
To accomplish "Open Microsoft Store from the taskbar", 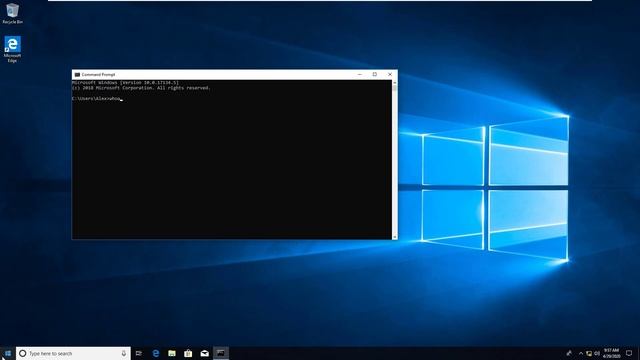I will pos(188,353).
